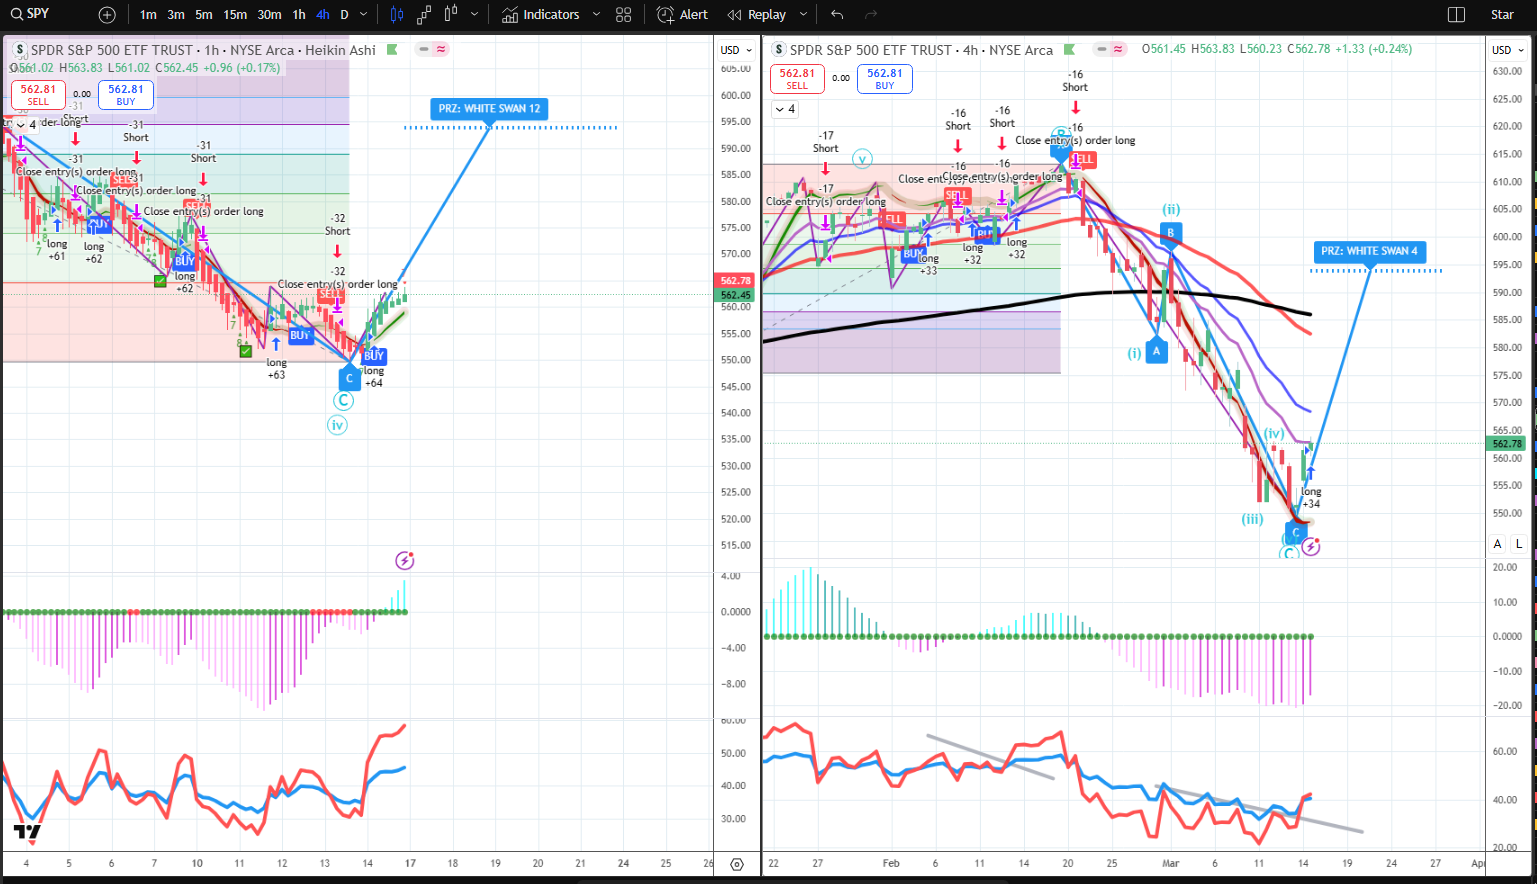Select the 30m timeframe
Viewport: 1537px width, 884px height.
pos(269,15)
